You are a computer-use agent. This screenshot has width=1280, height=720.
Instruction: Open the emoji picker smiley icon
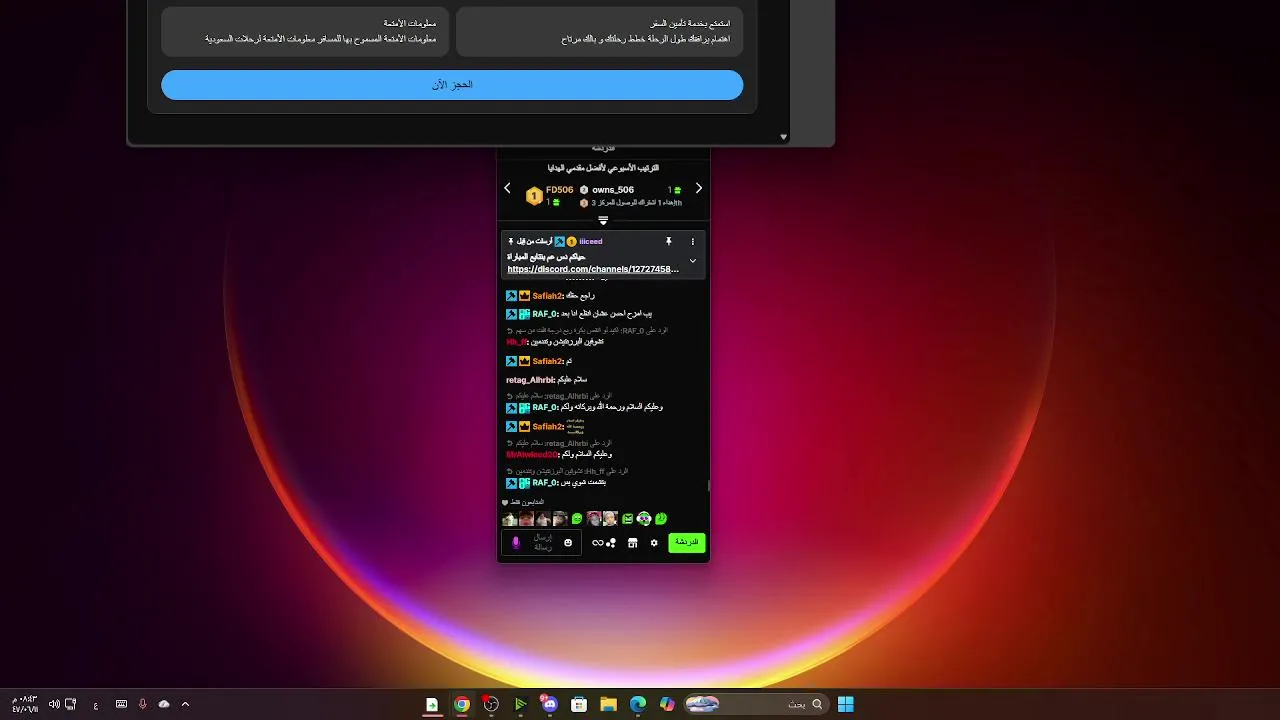click(568, 543)
